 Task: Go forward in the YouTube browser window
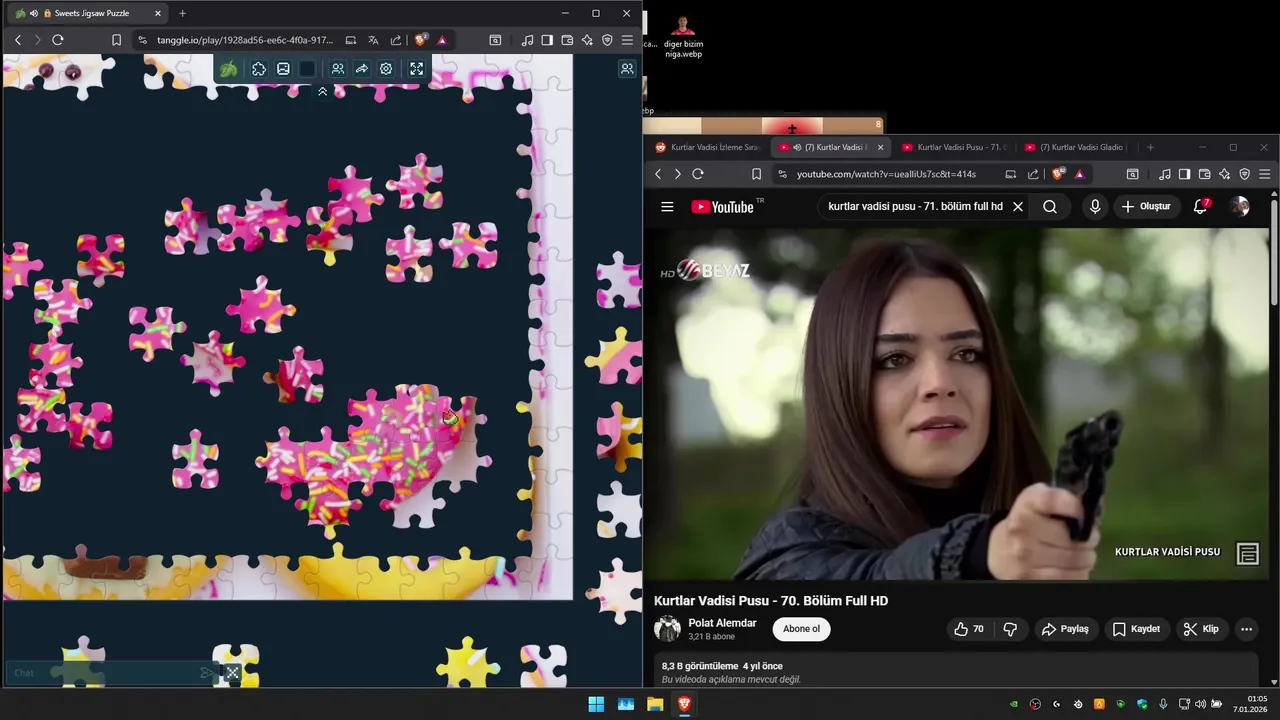[x=677, y=174]
